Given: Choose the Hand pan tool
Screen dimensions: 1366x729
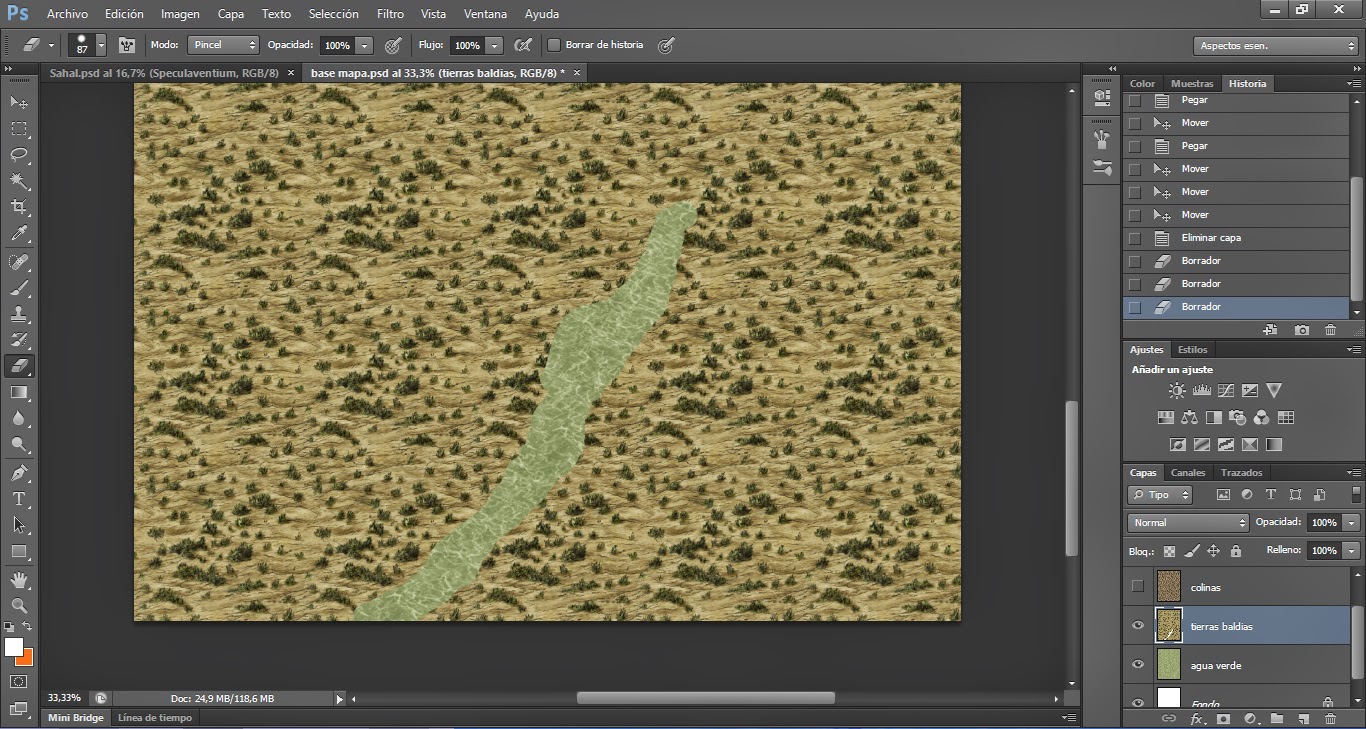Looking at the screenshot, I should (x=19, y=579).
